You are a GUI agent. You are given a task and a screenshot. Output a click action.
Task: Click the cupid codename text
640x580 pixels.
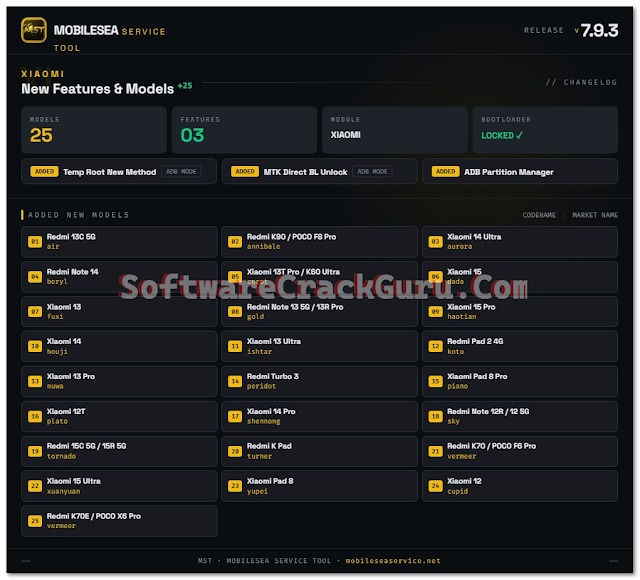(x=458, y=491)
